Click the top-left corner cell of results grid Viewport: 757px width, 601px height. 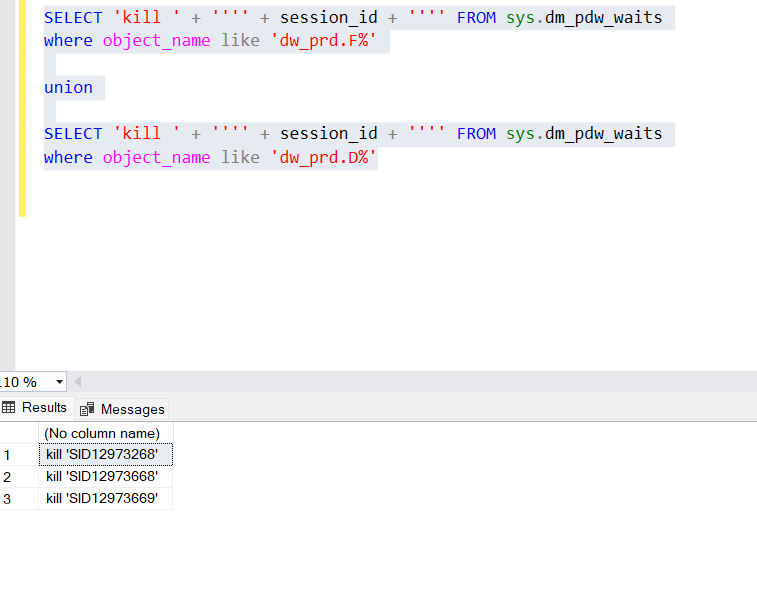(19, 433)
